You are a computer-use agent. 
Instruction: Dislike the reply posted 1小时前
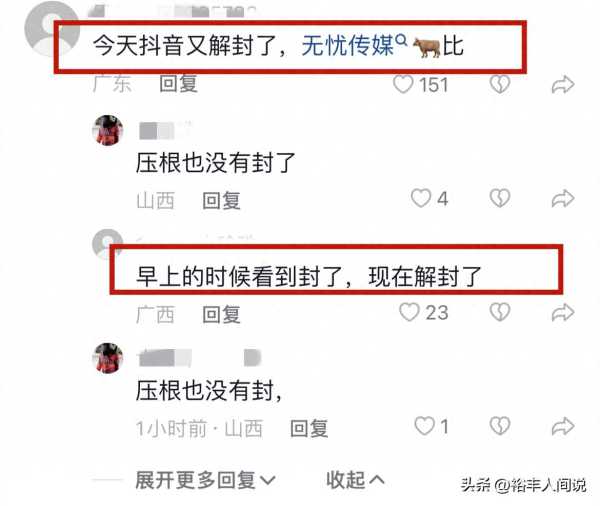(x=500, y=426)
